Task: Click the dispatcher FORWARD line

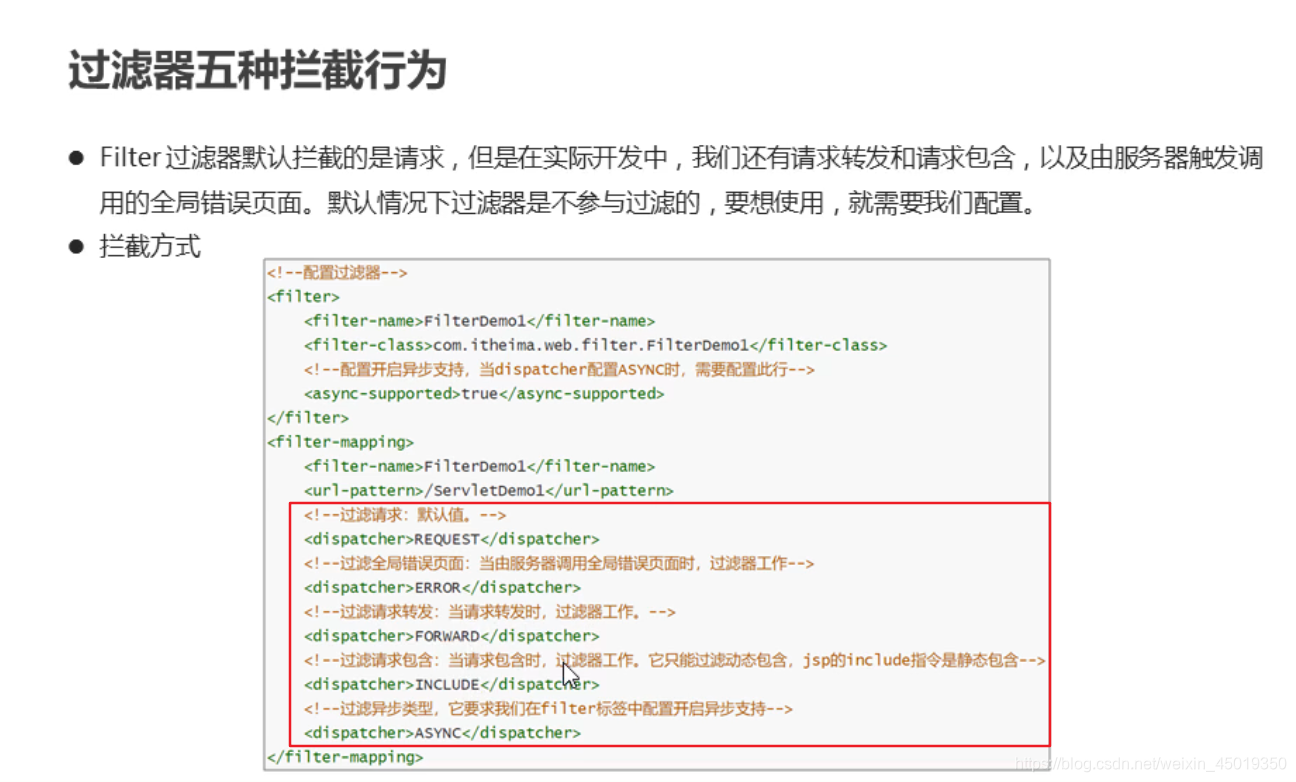Action: point(452,636)
